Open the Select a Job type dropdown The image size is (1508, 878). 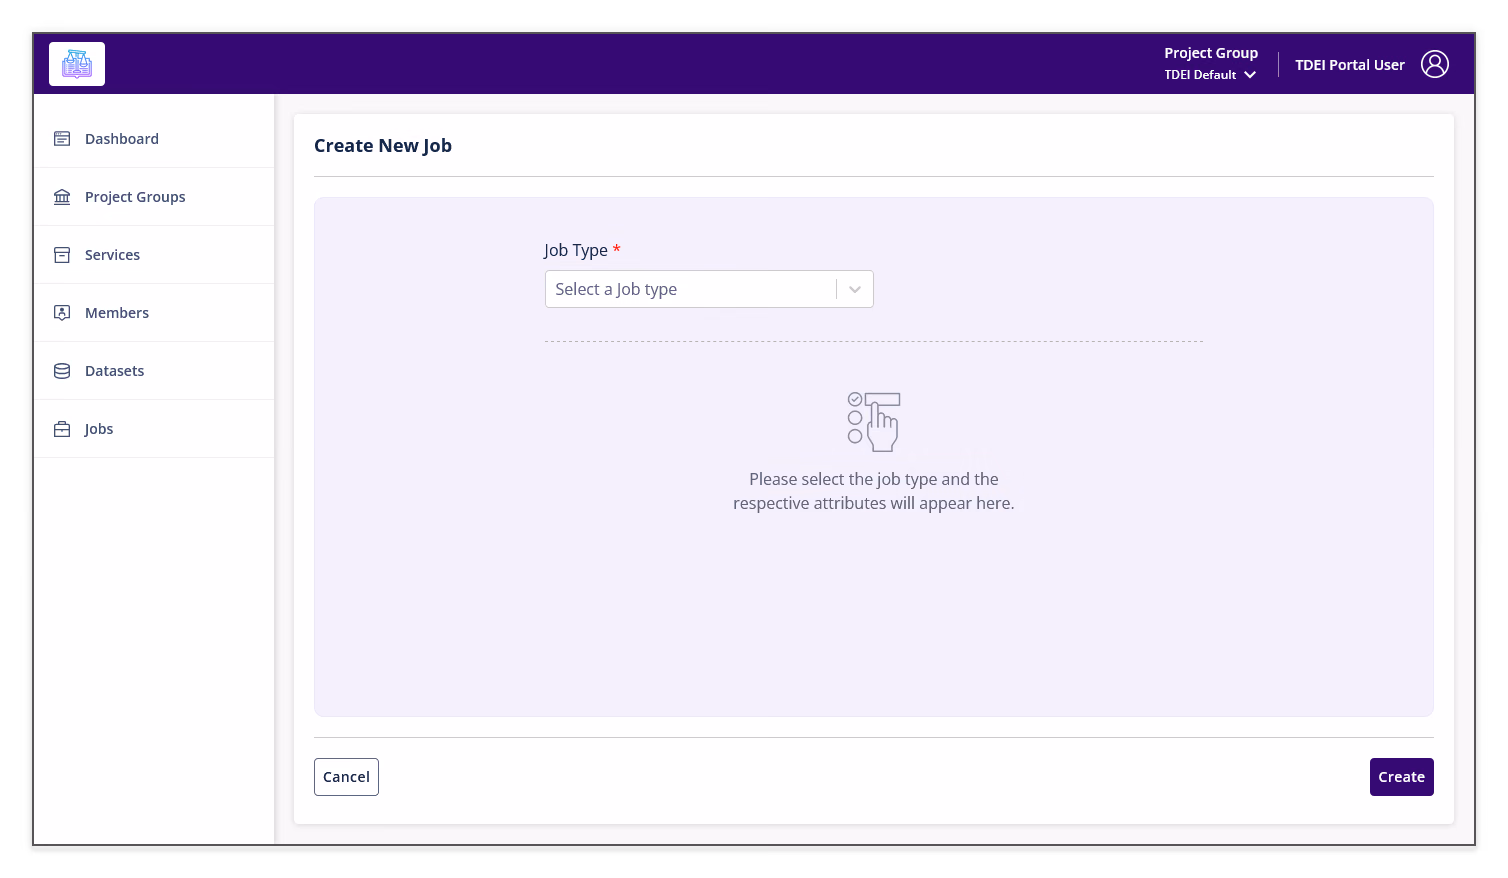709,289
